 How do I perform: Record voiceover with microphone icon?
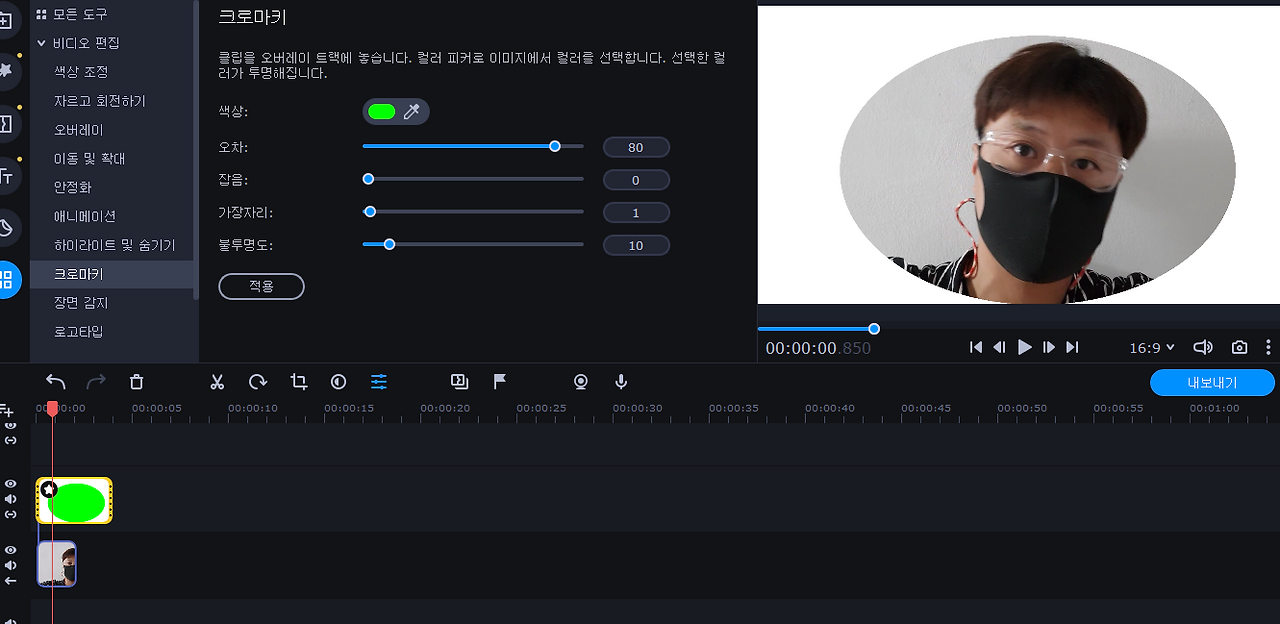[621, 382]
